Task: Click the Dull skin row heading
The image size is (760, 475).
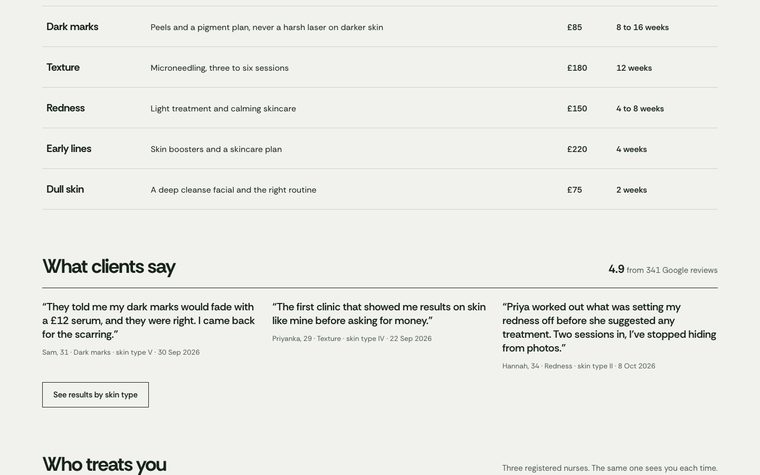Action: click(65, 190)
